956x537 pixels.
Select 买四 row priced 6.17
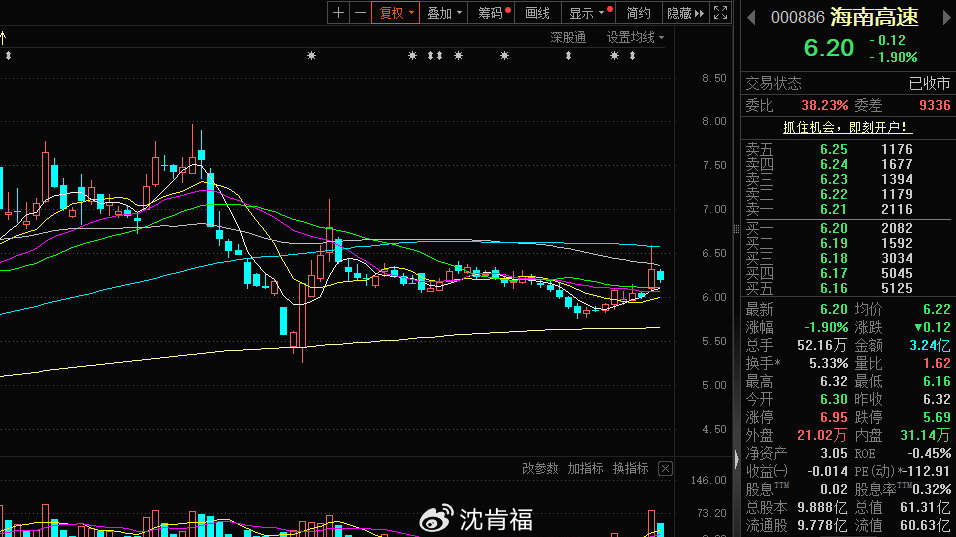[848, 274]
